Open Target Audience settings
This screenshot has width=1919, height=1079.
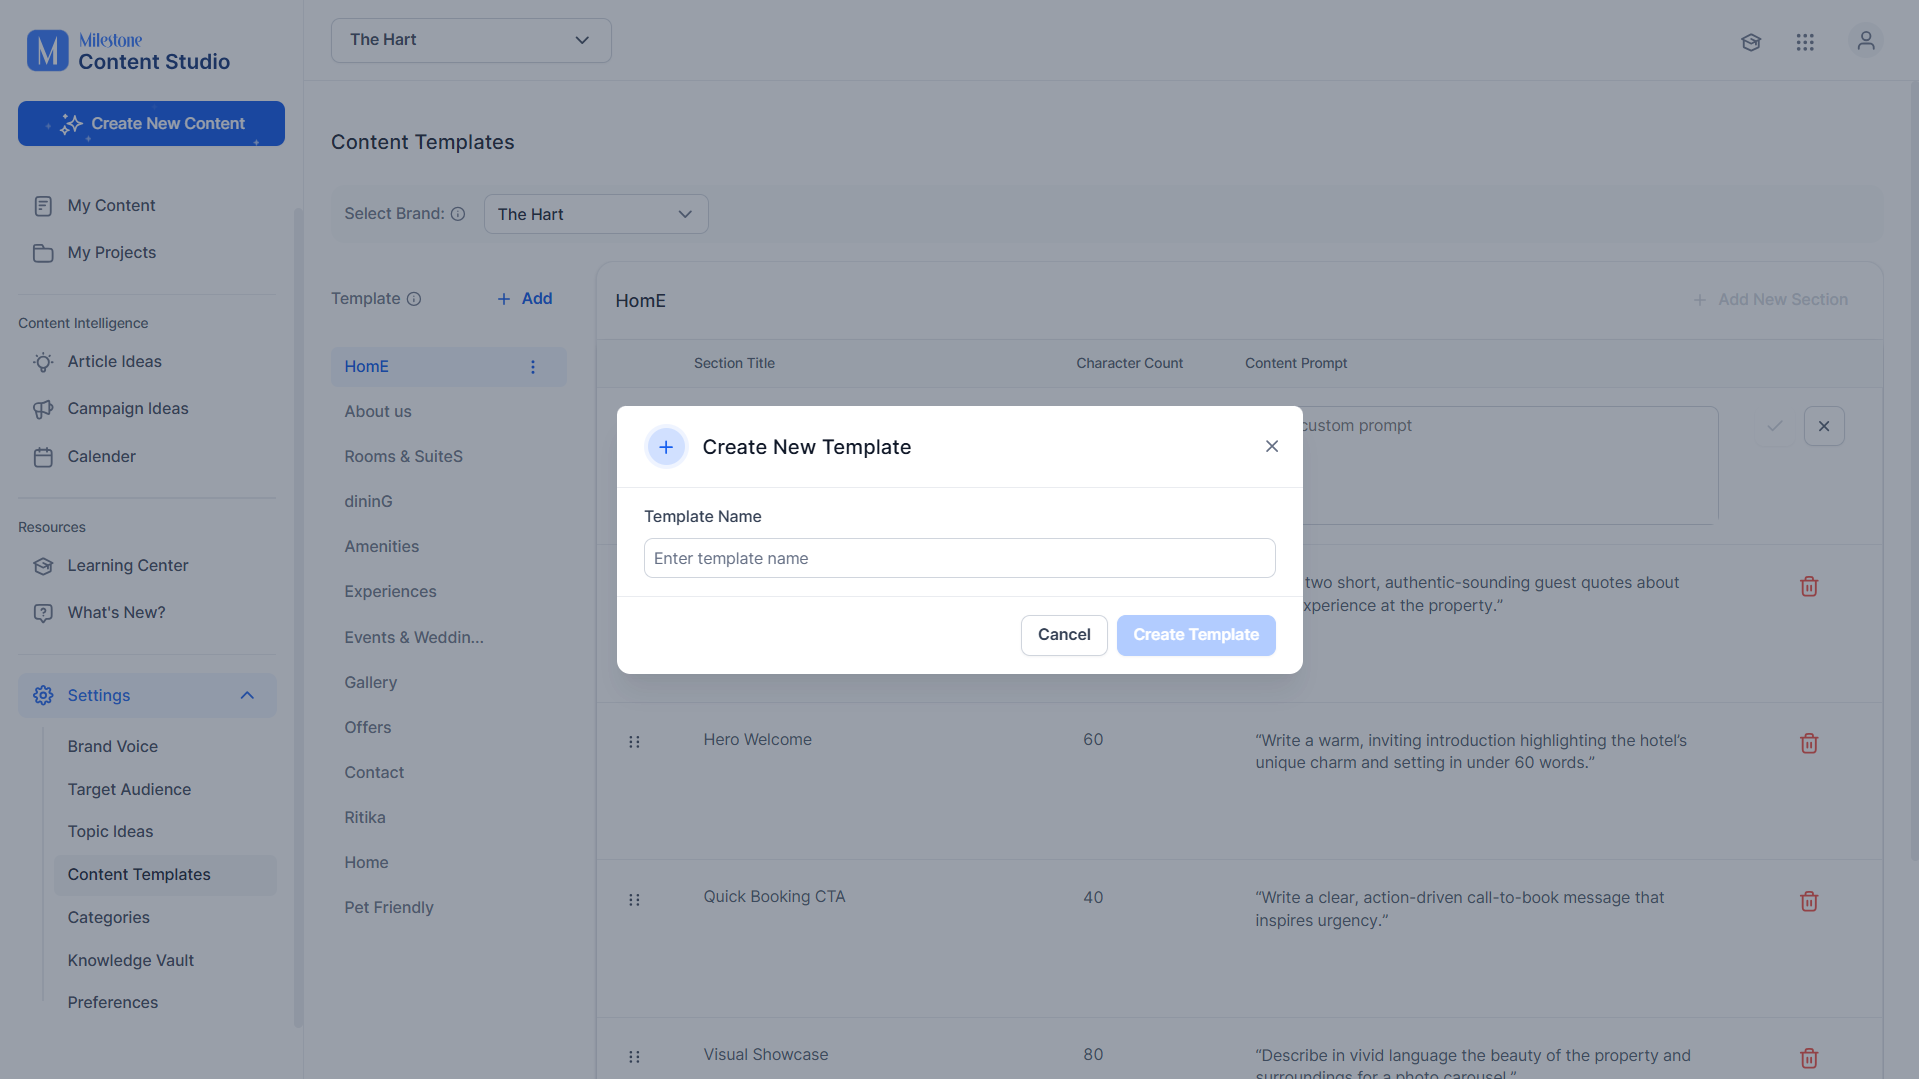(x=129, y=790)
